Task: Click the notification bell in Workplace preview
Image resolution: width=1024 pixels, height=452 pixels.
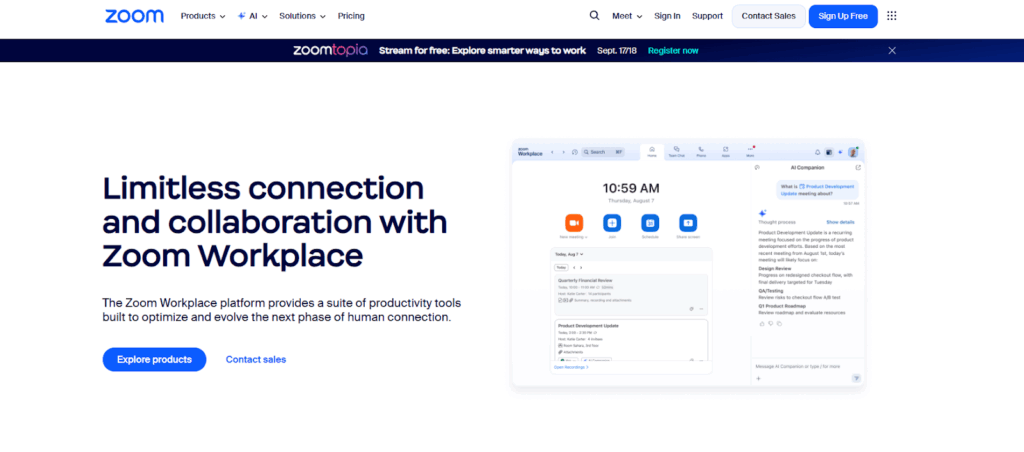Action: click(817, 152)
